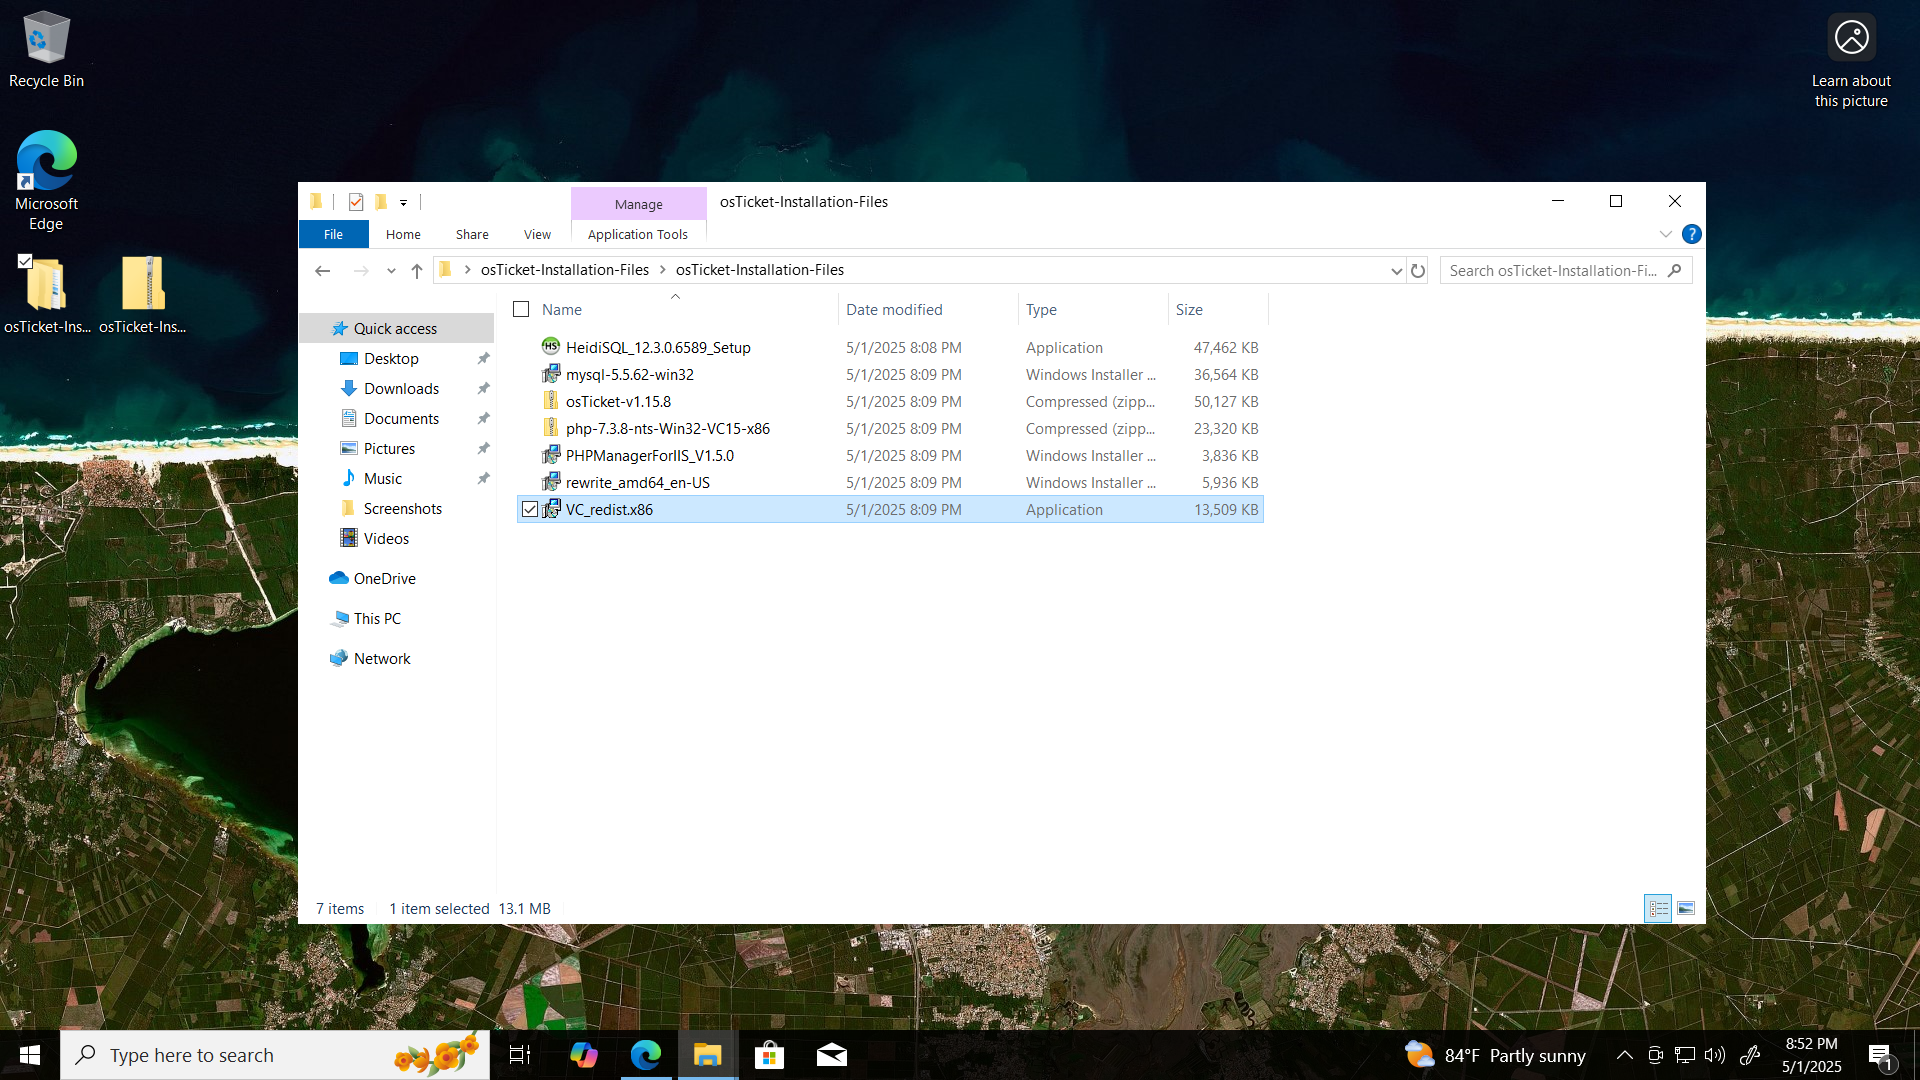Open Videos folder in navigation pane
Screen dimensions: 1920x1080
386,538
